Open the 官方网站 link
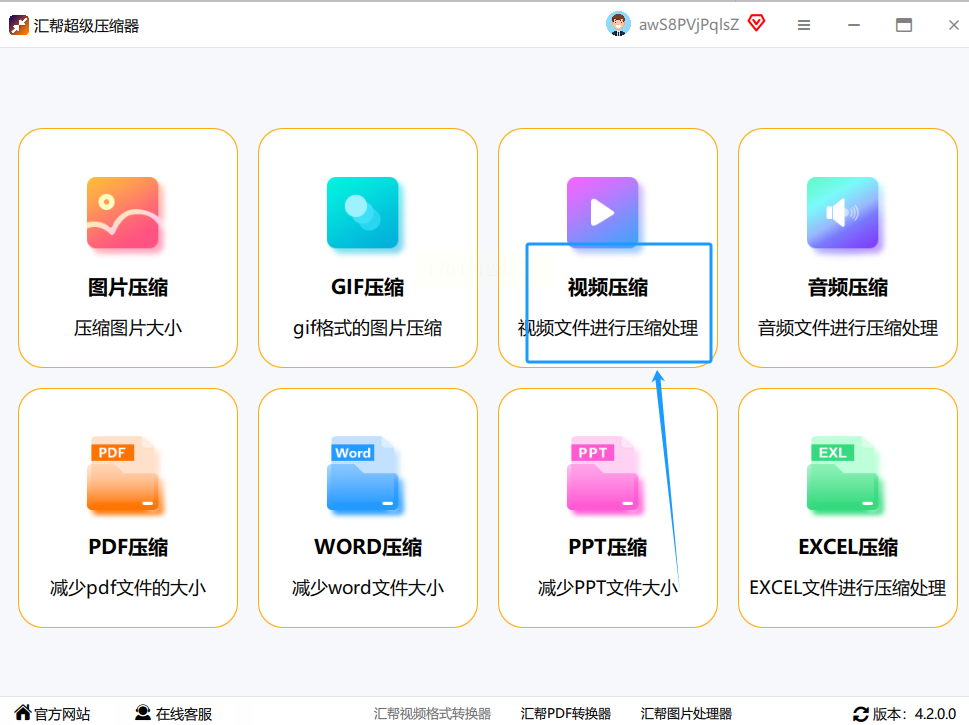 click(x=62, y=714)
